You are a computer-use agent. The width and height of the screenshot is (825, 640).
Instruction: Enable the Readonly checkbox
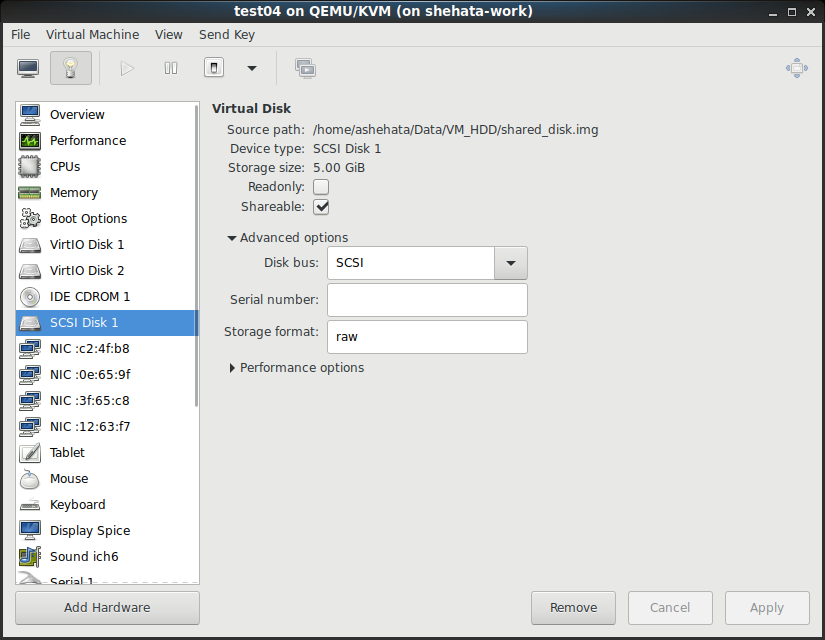point(321,187)
